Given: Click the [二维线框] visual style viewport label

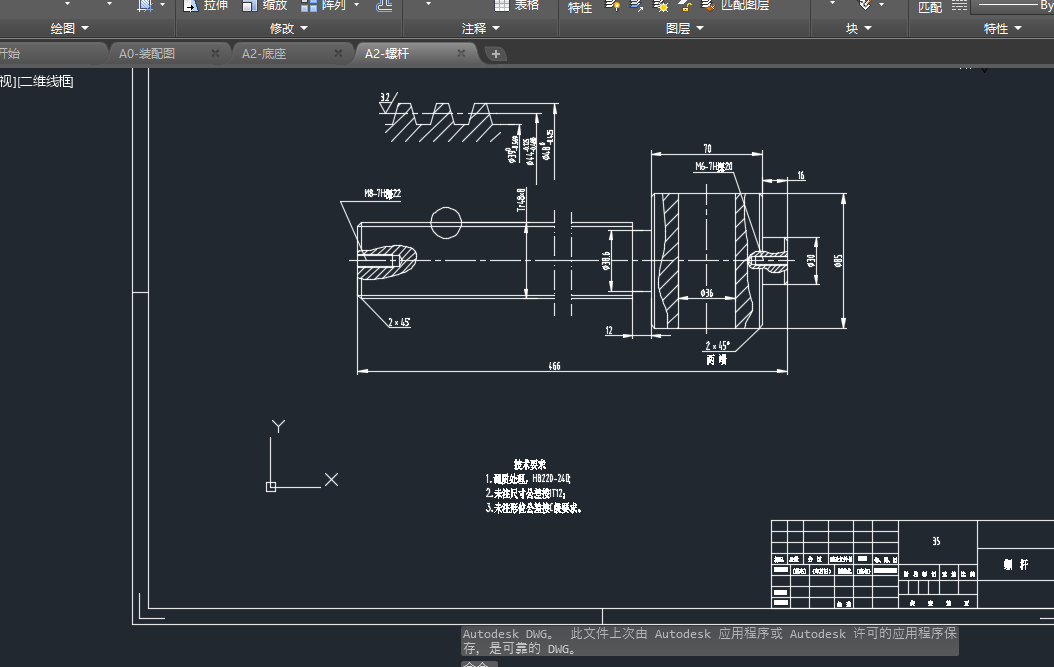Looking at the screenshot, I should (x=46, y=81).
